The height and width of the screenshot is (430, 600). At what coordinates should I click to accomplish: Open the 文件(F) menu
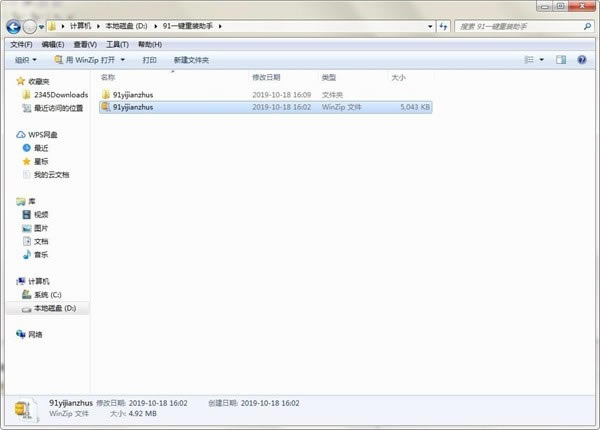pos(21,45)
